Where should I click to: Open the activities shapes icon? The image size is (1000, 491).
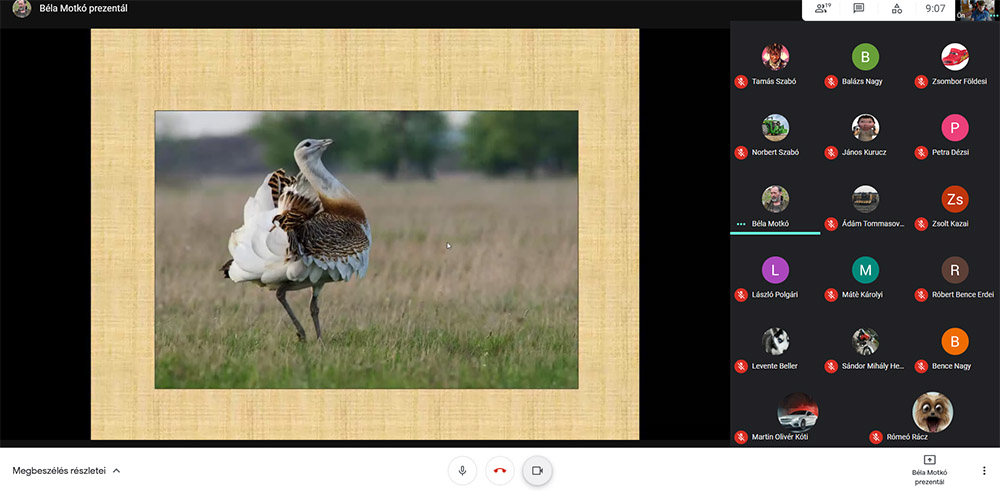pyautogui.click(x=897, y=8)
